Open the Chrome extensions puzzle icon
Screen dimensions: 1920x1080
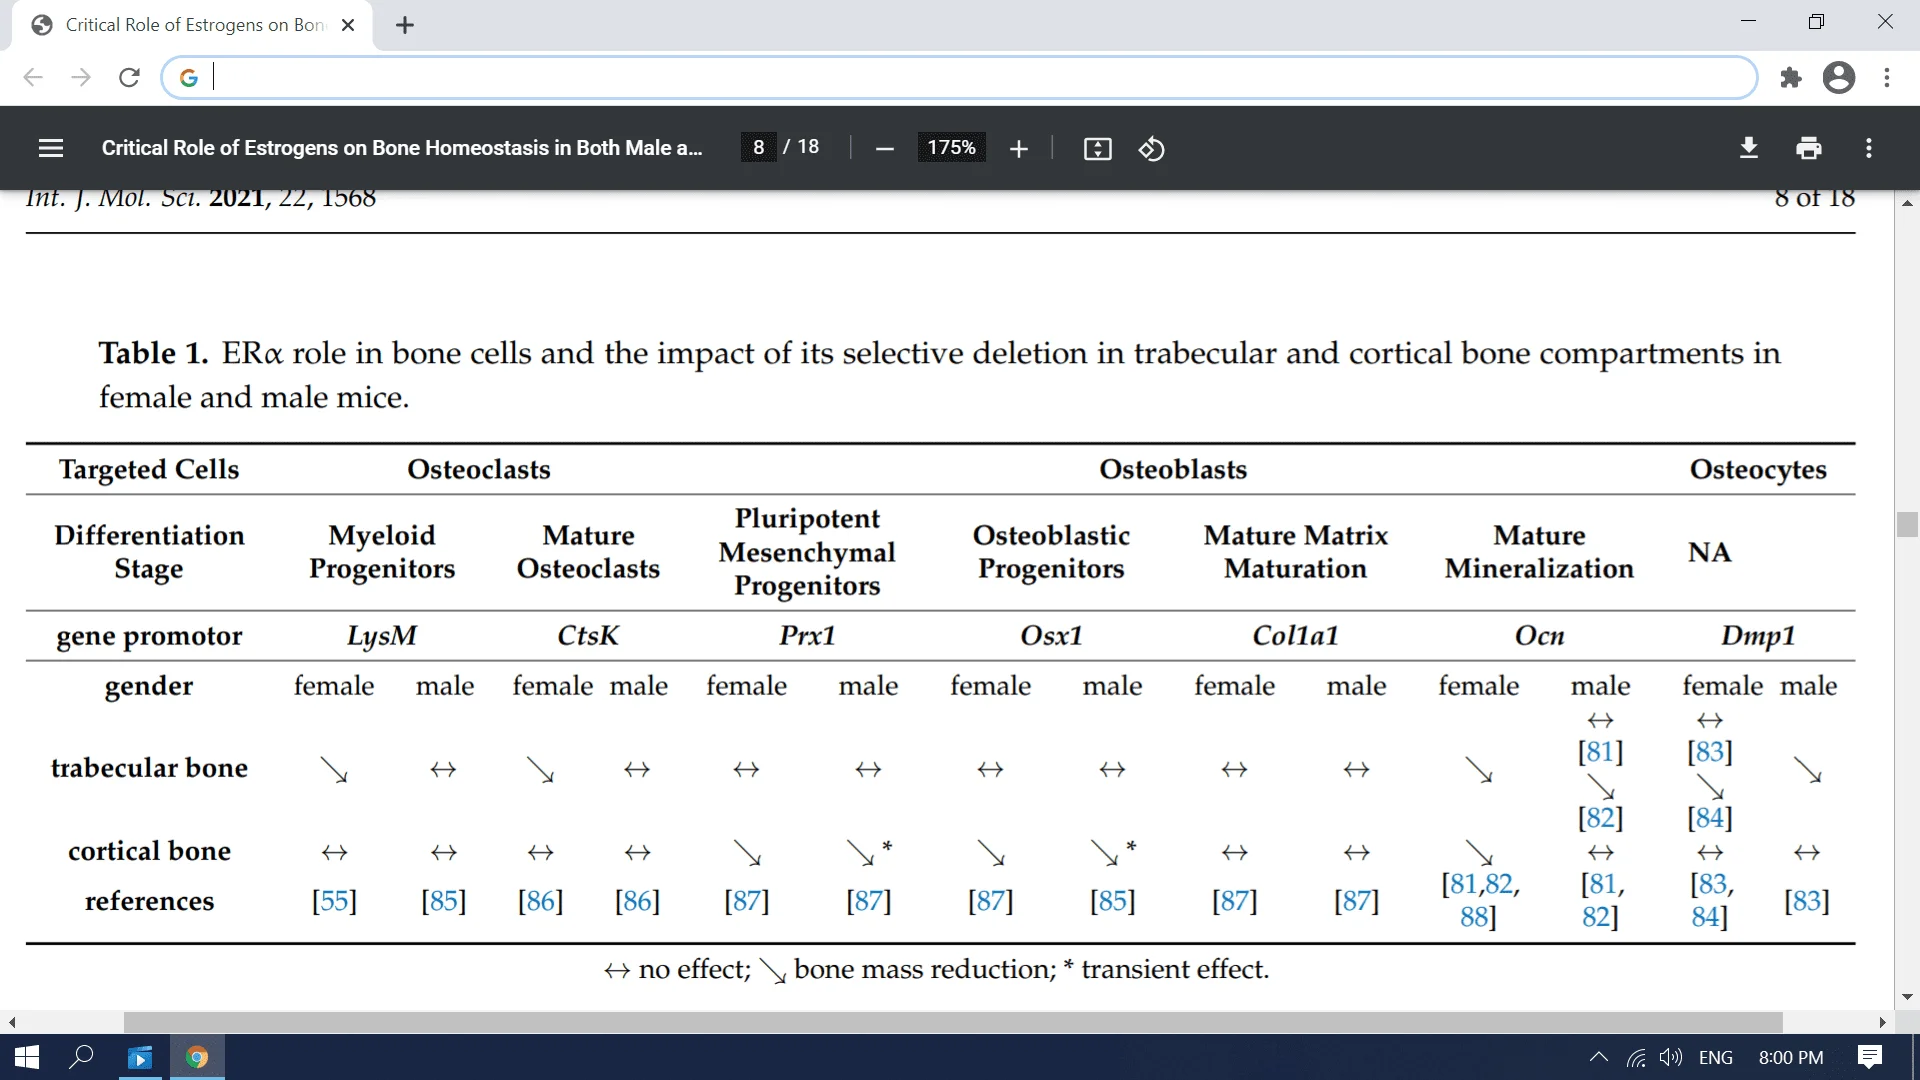click(1790, 77)
